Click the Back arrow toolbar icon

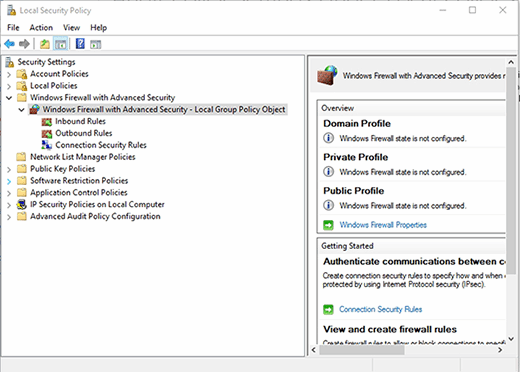pyautogui.click(x=9, y=44)
